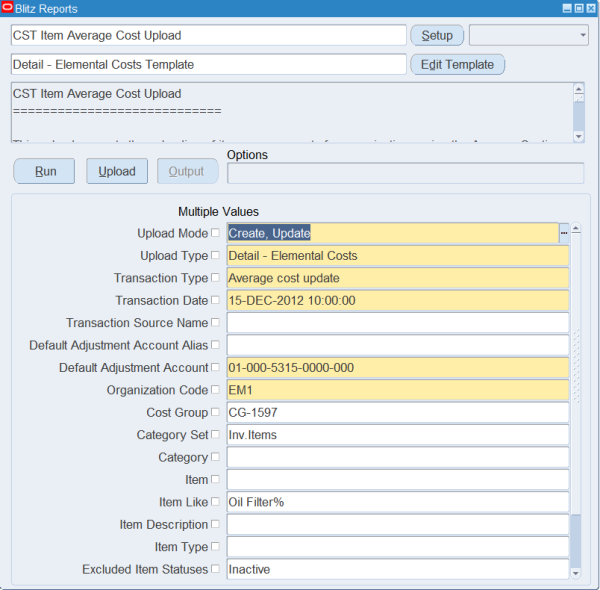Maximize the Blitz Reports window
Screen dimensions: 600x590
[x=579, y=8]
